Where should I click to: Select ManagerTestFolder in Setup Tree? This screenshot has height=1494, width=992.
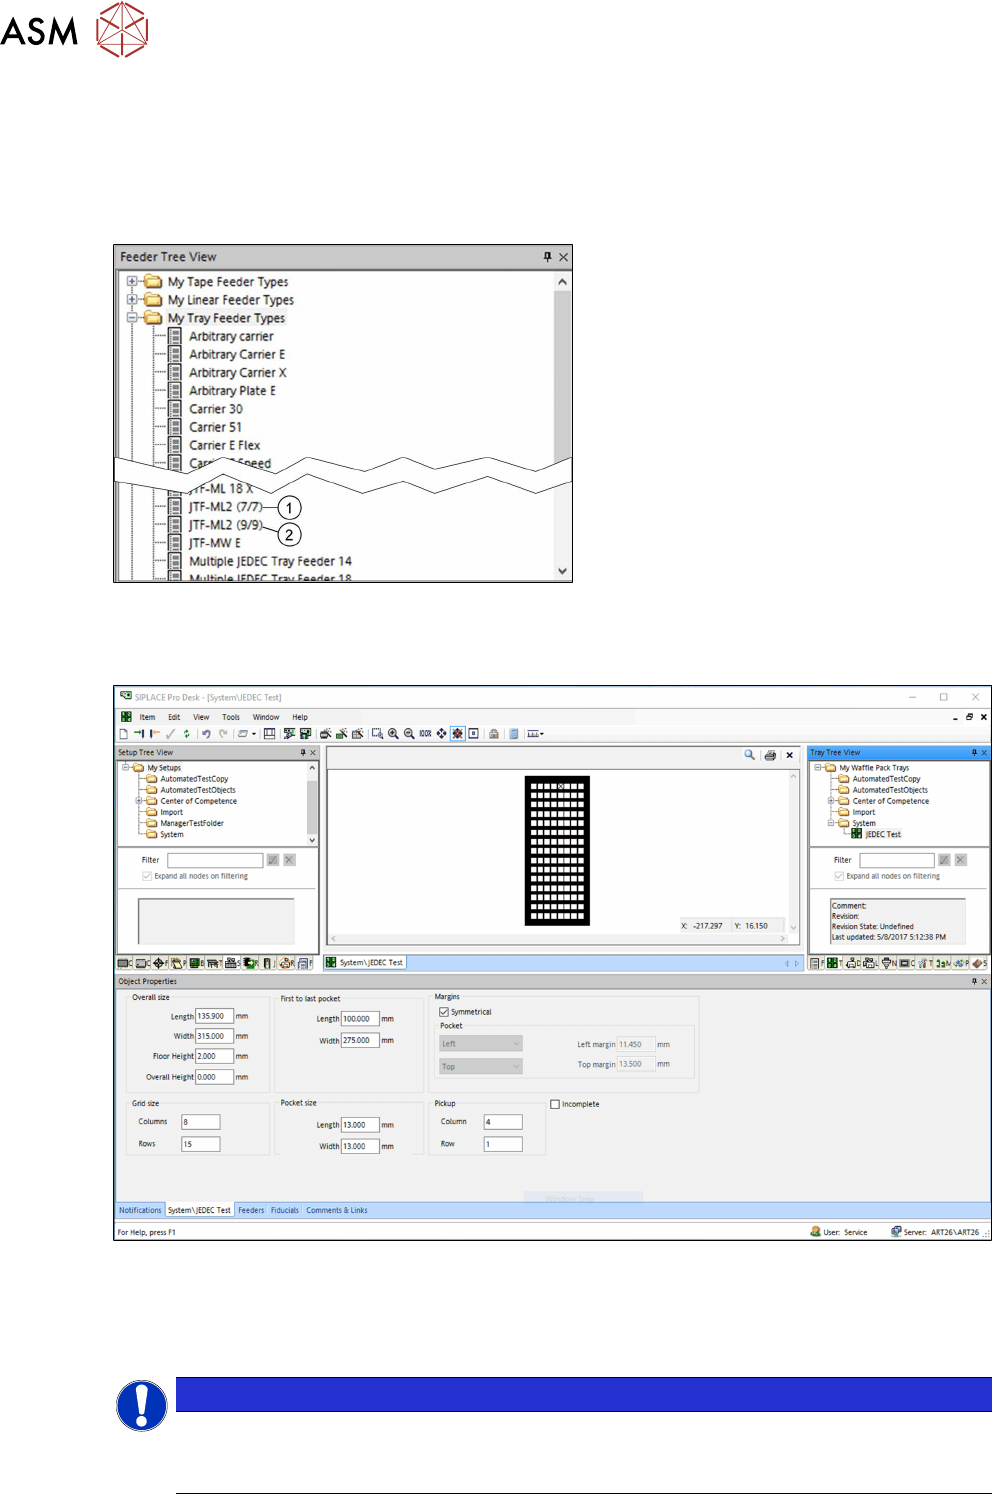(192, 823)
